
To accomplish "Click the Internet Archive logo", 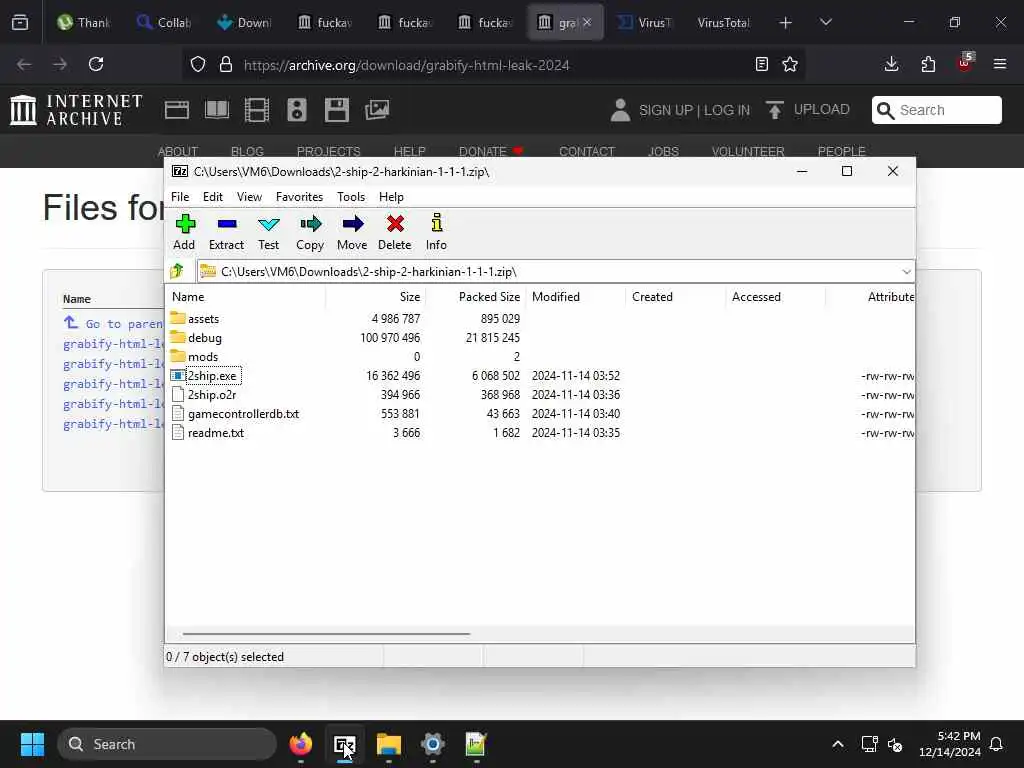I will click(x=76, y=110).
